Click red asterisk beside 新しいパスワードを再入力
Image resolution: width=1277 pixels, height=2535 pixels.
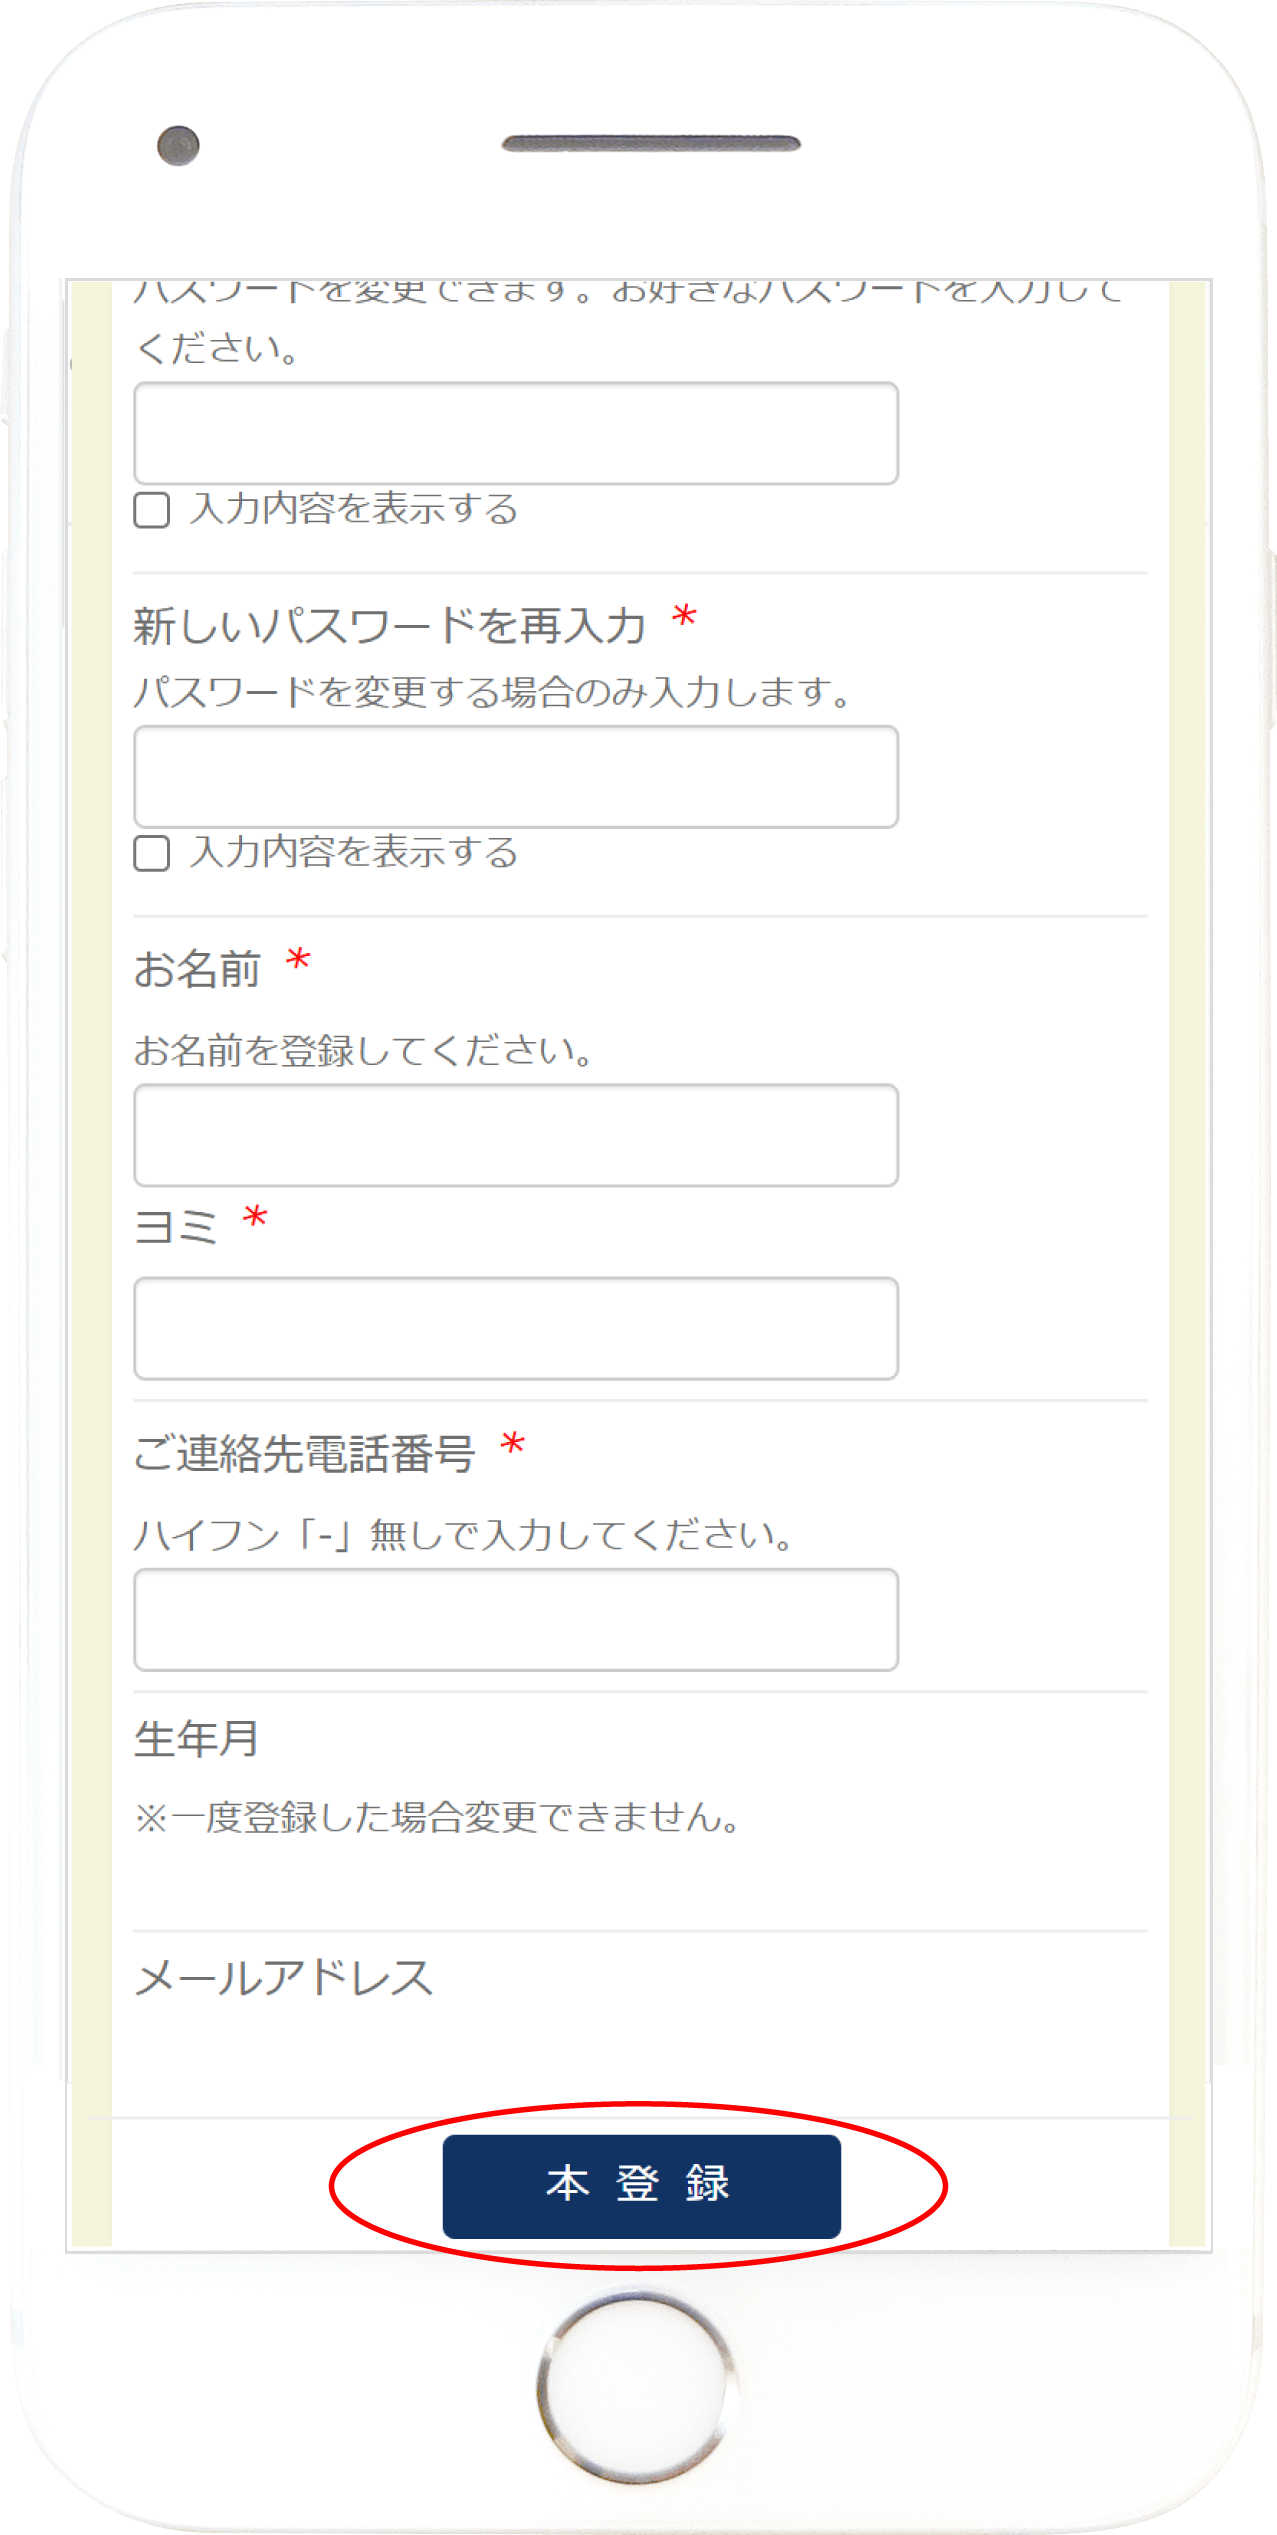tap(684, 617)
